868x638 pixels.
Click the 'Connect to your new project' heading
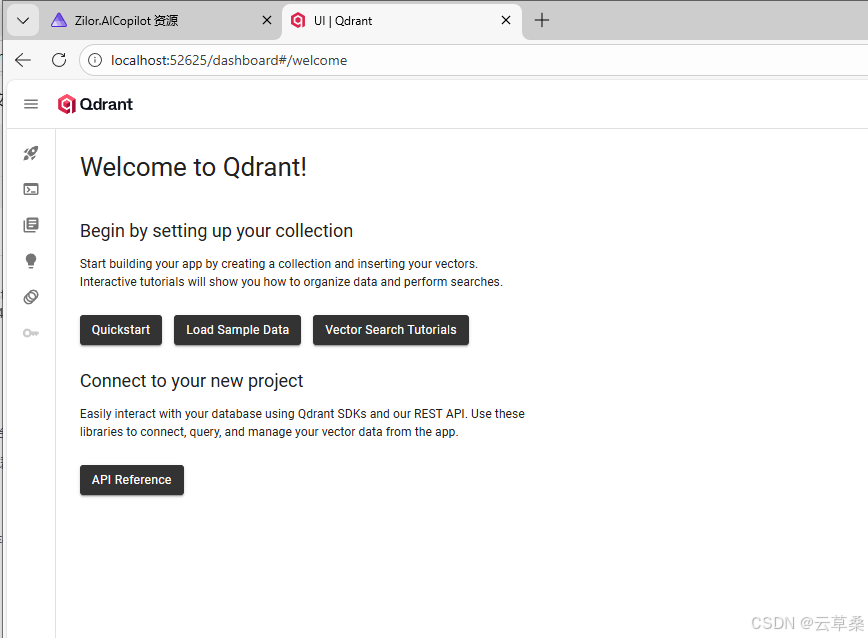click(192, 381)
